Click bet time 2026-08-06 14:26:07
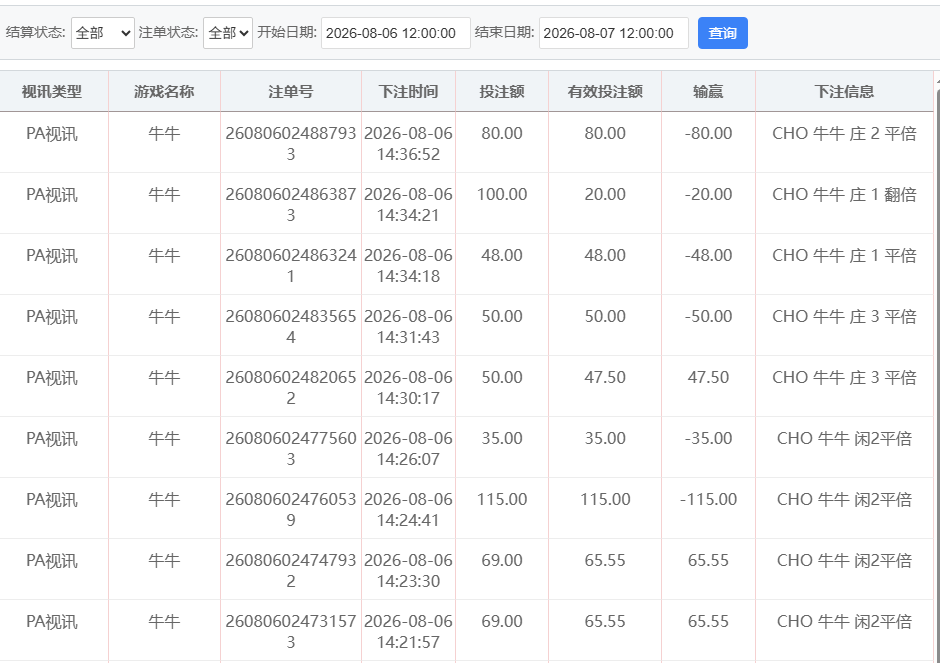This screenshot has height=663, width=940. point(408,449)
